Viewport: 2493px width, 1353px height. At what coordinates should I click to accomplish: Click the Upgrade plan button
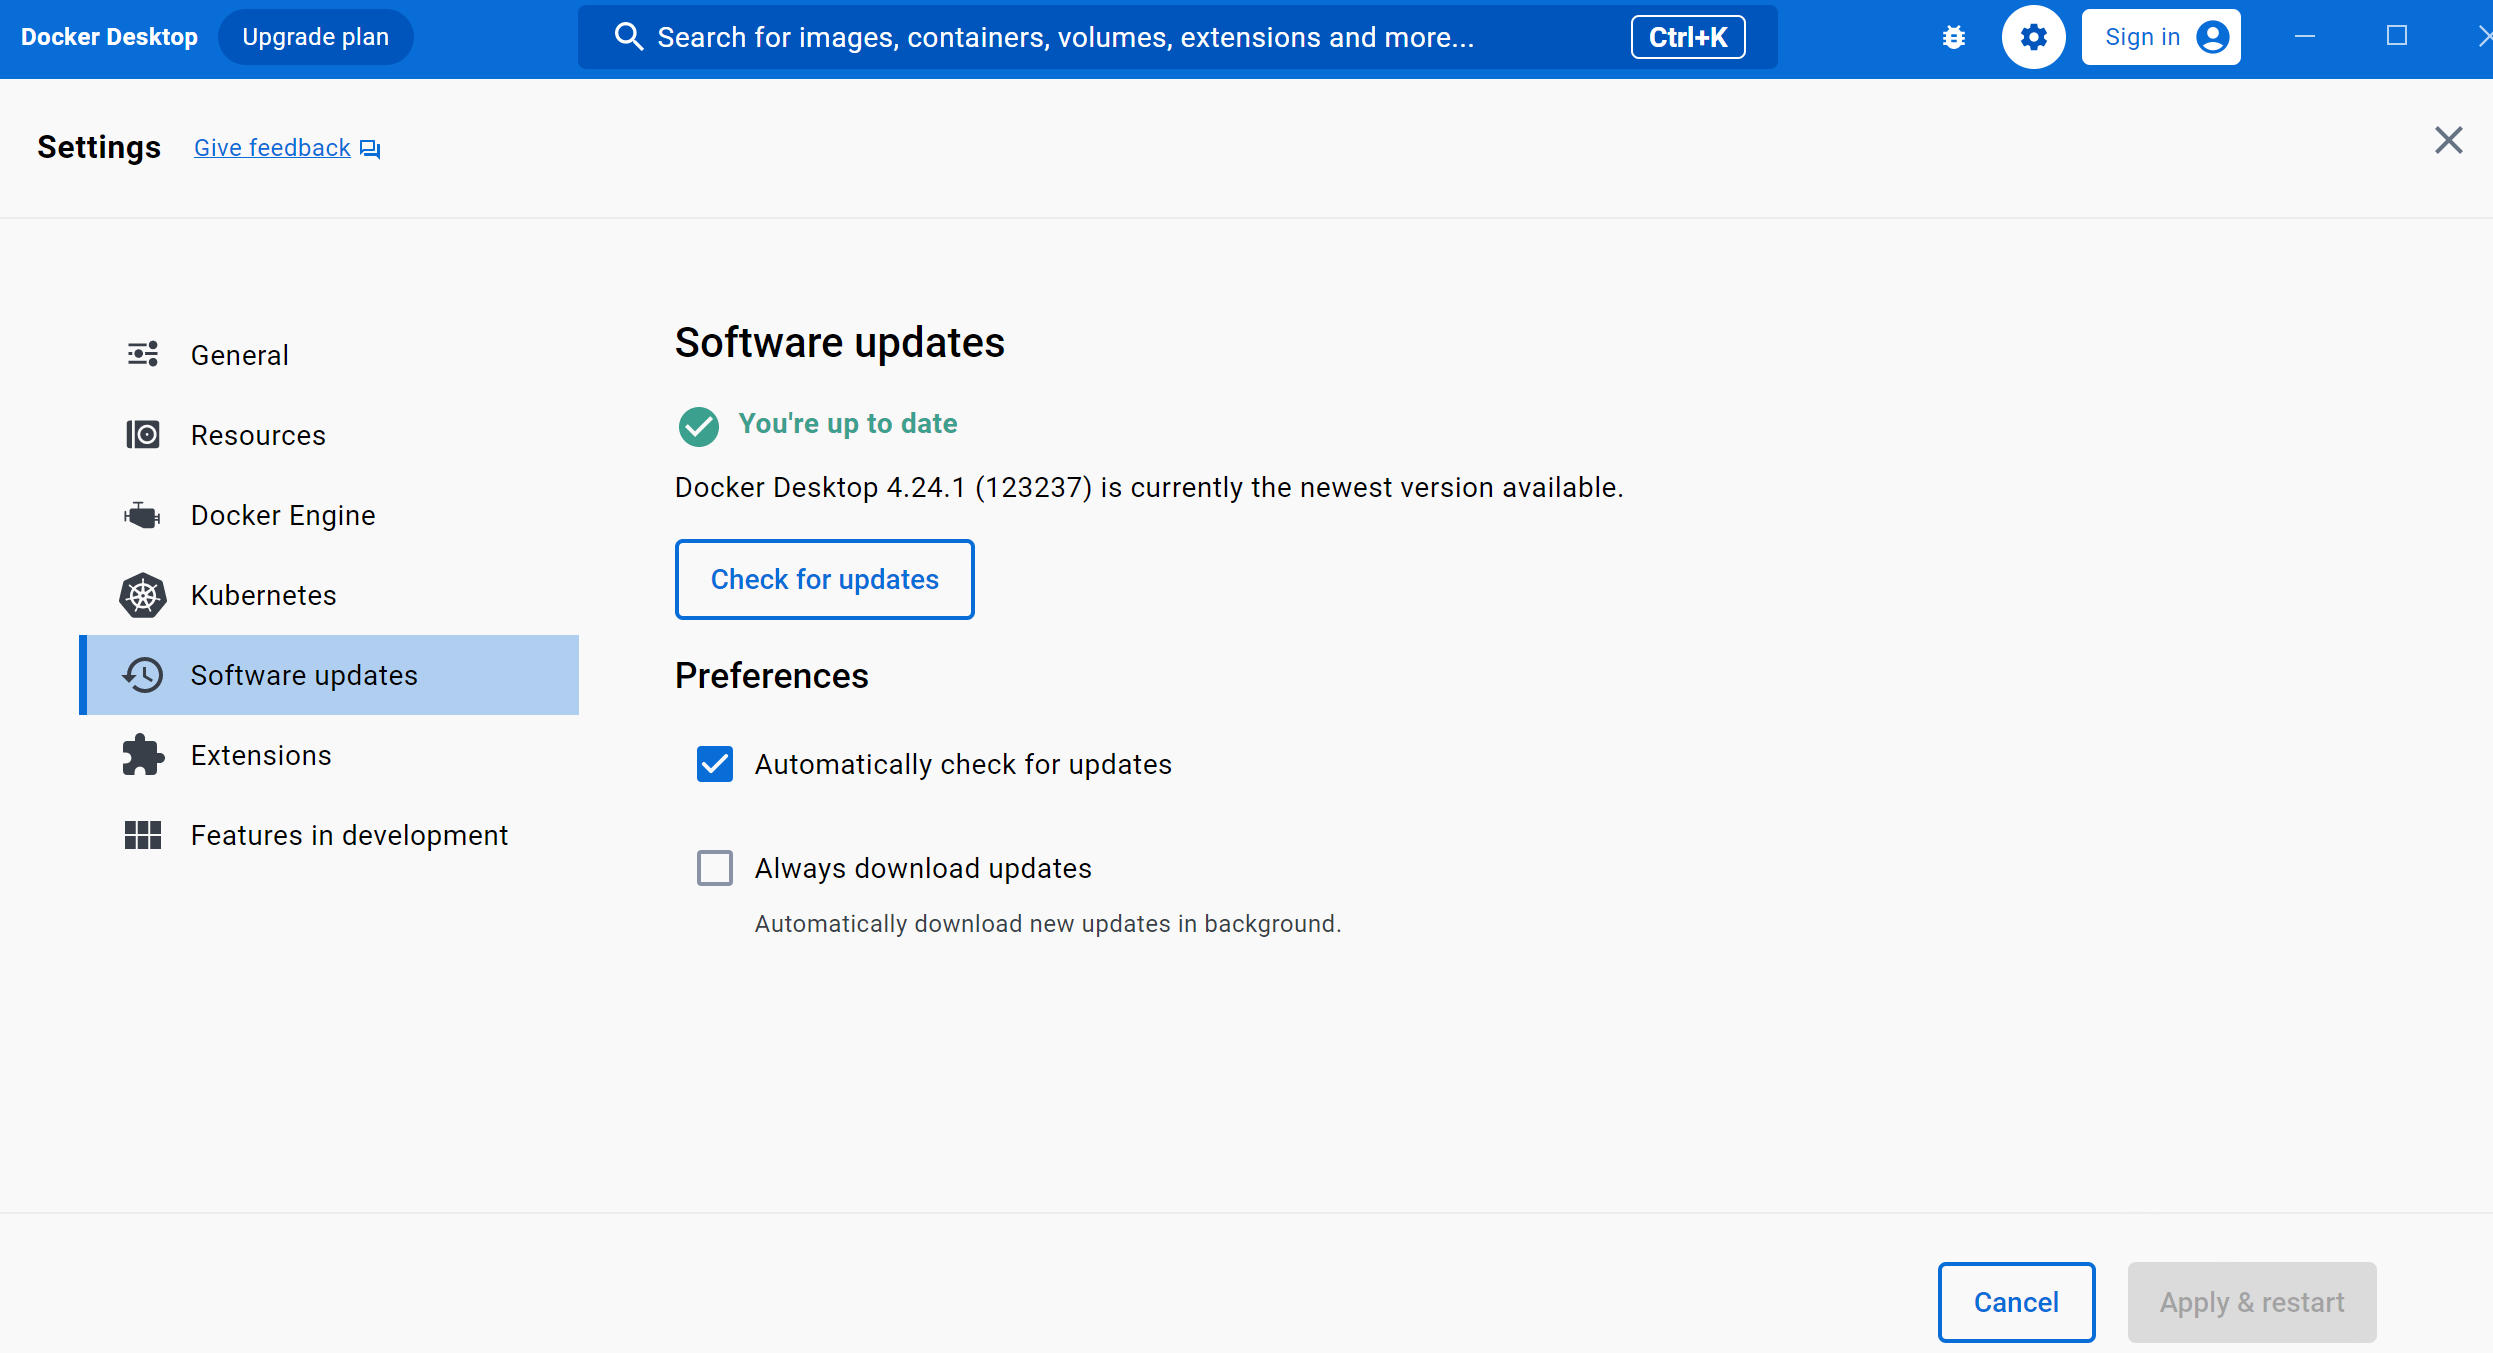pyautogui.click(x=315, y=38)
